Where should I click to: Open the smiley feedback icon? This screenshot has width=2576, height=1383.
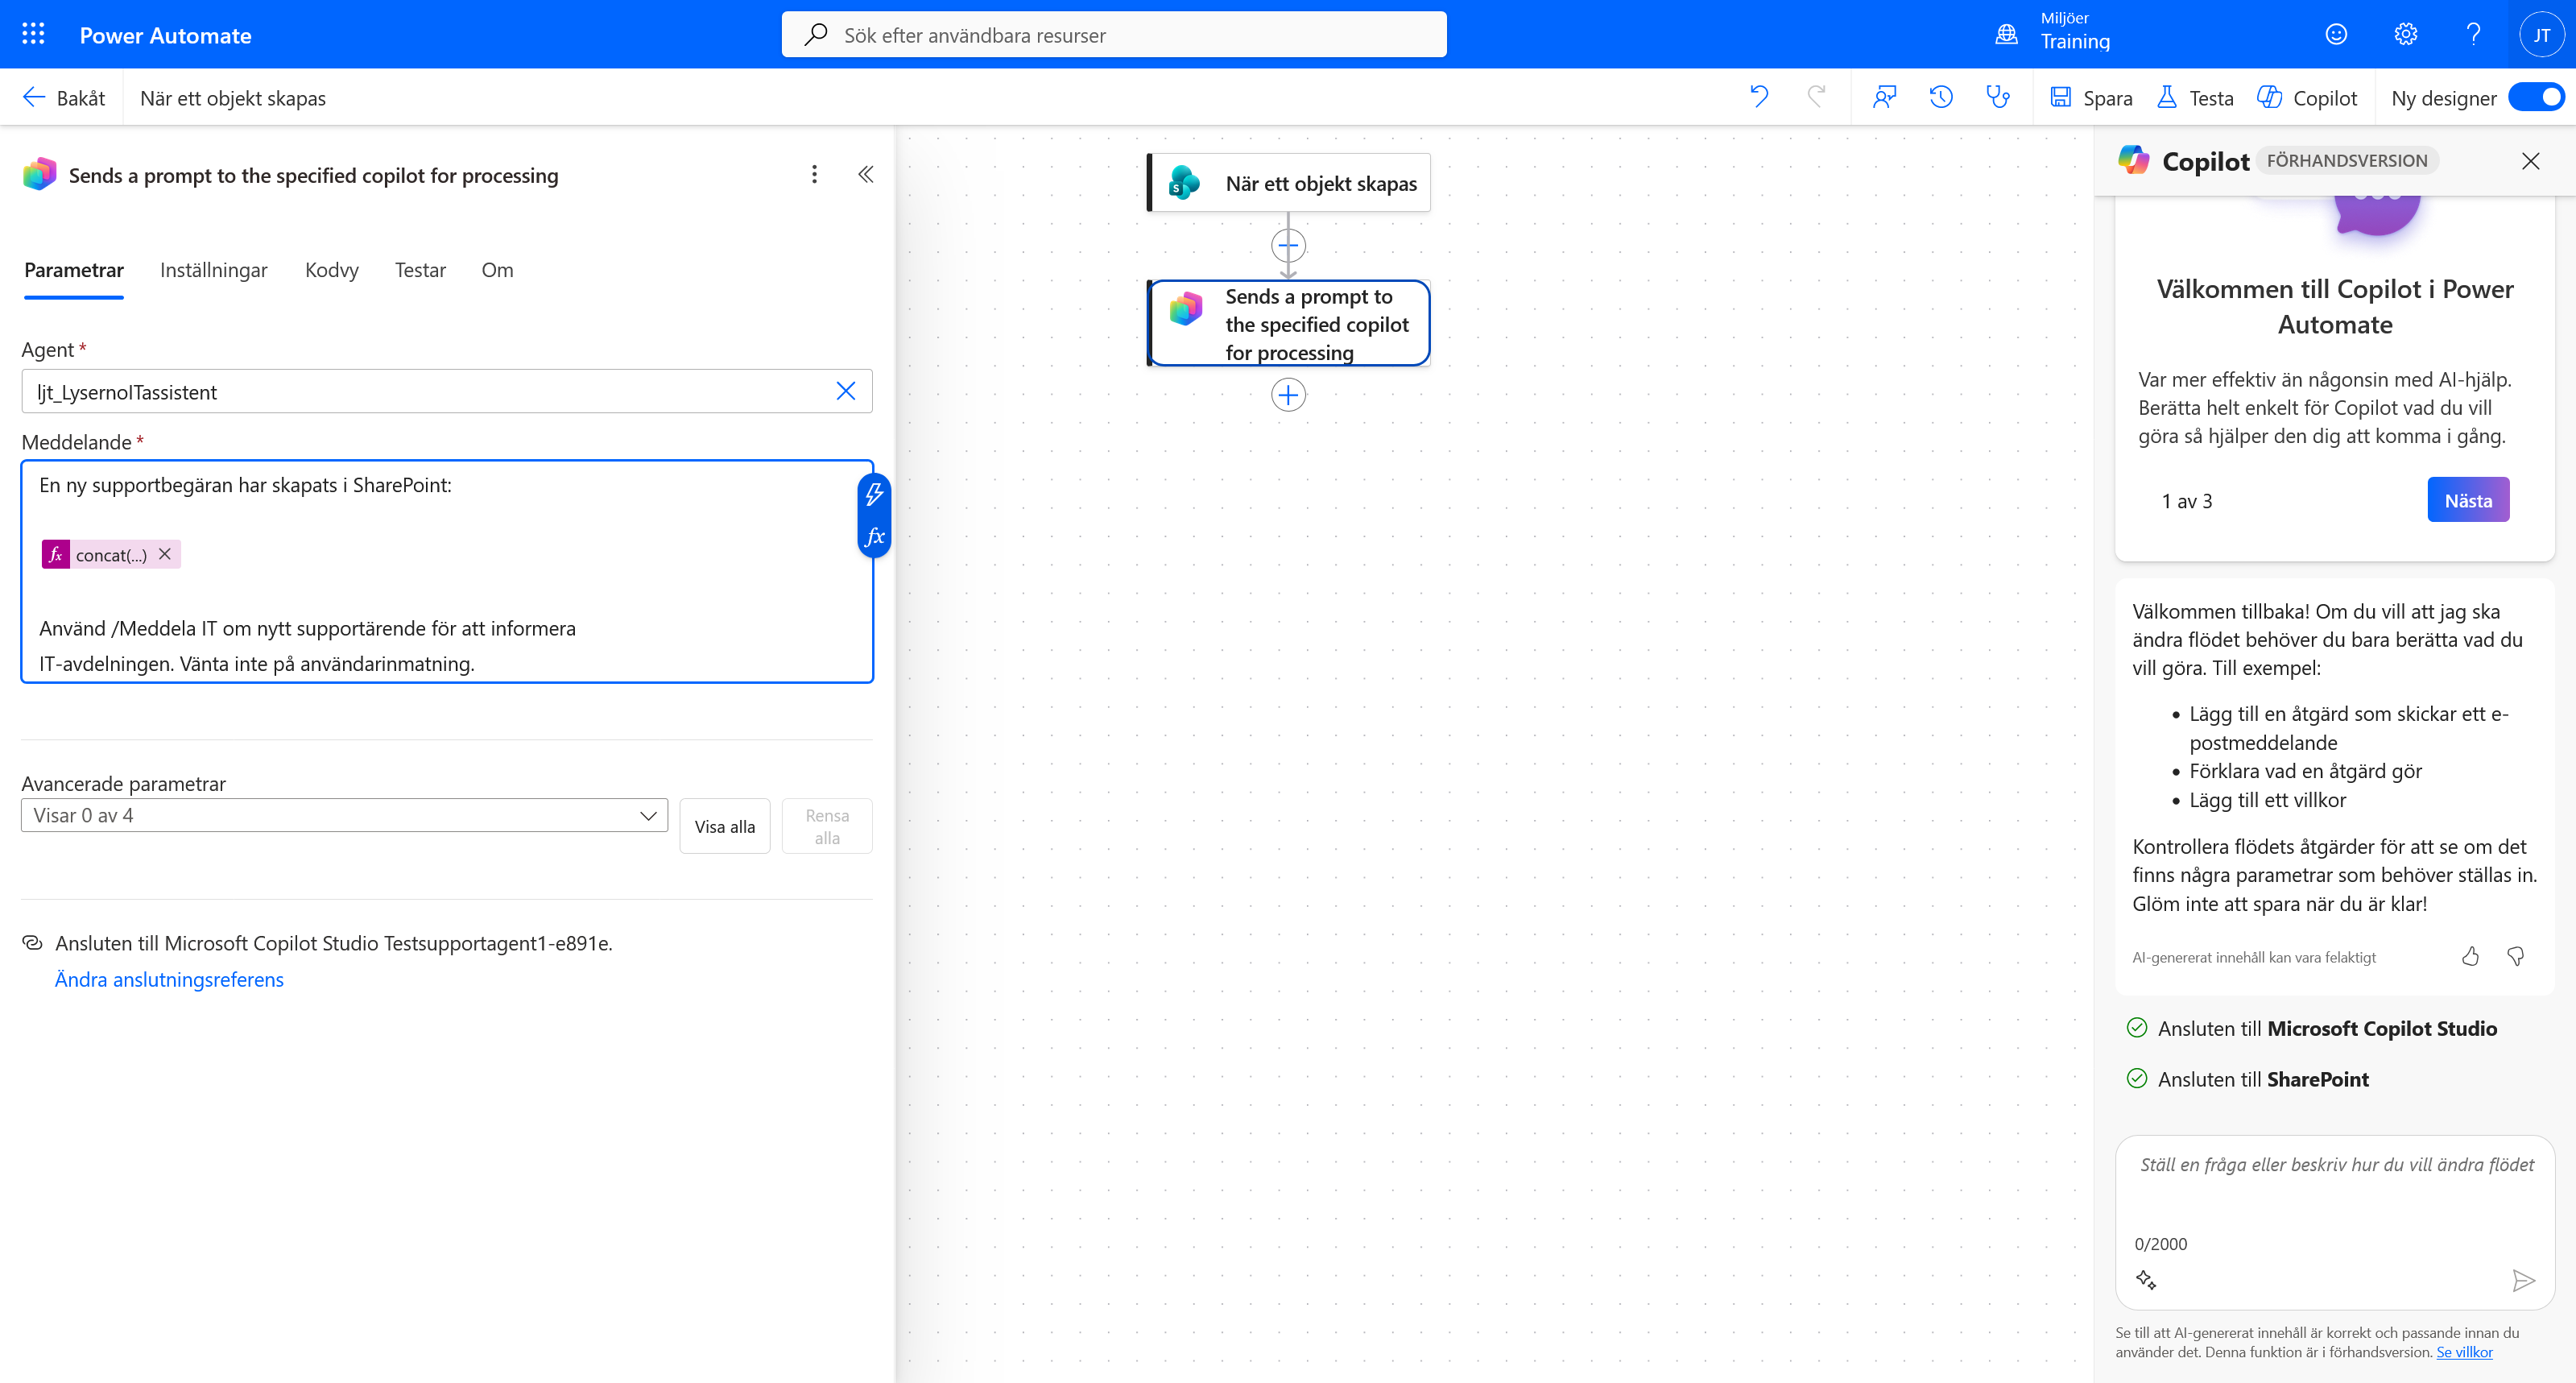(2336, 35)
